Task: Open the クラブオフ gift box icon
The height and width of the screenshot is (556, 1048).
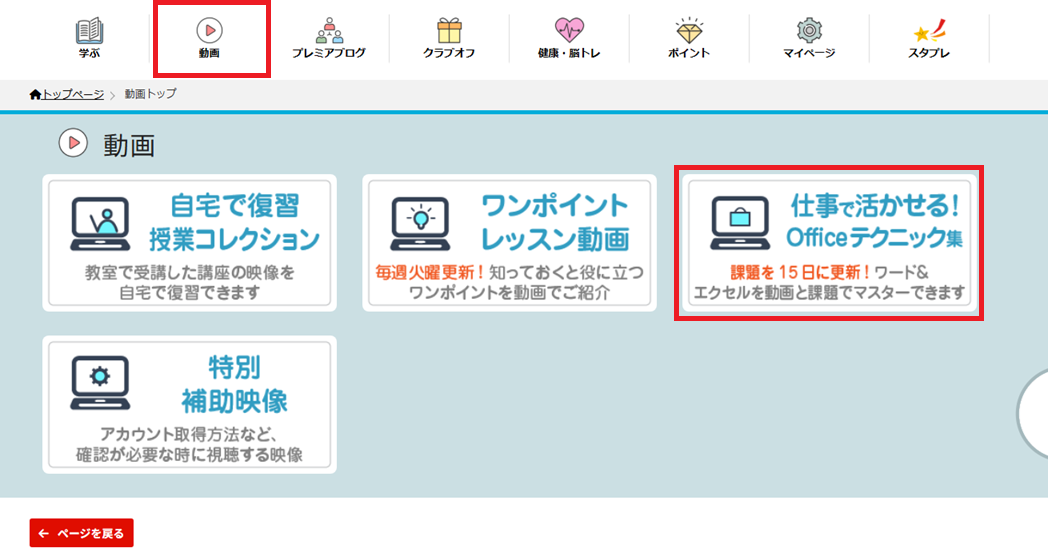Action: 449,30
